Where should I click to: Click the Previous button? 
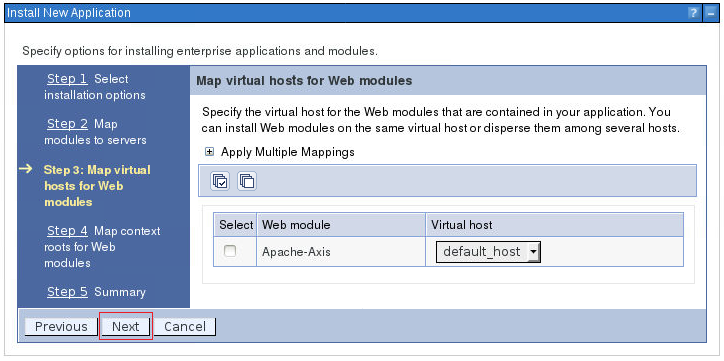tap(61, 327)
